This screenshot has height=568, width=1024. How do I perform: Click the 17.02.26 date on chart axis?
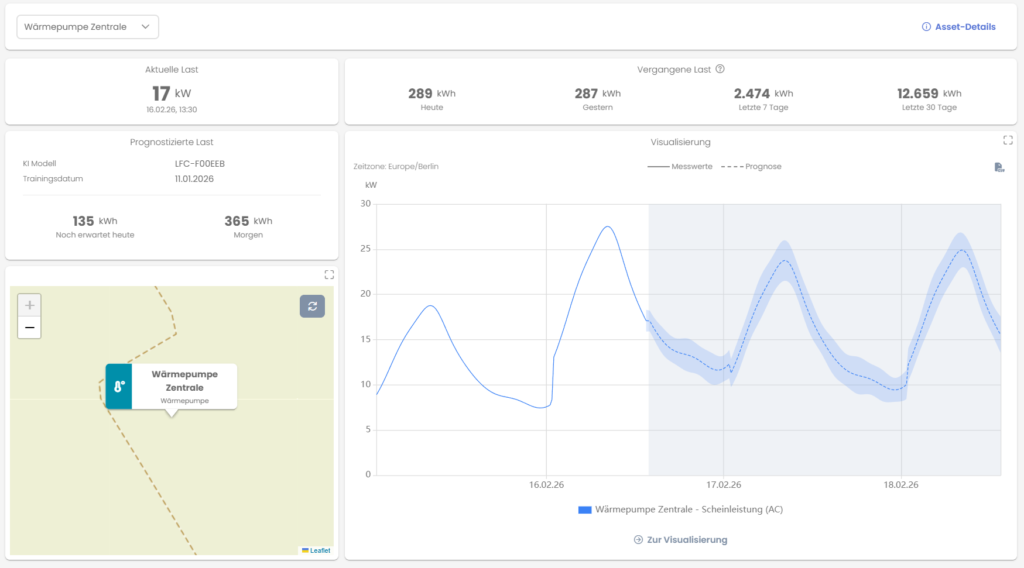pos(723,485)
